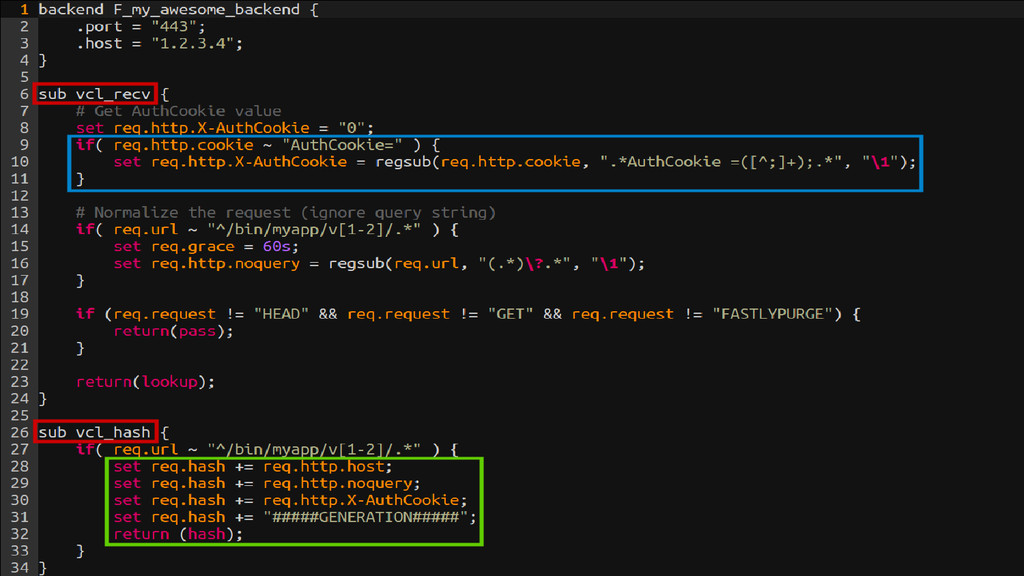This screenshot has width=1024, height=576.
Task: Place cursor on vcl_recv subroutine name
Action: pos(113,95)
